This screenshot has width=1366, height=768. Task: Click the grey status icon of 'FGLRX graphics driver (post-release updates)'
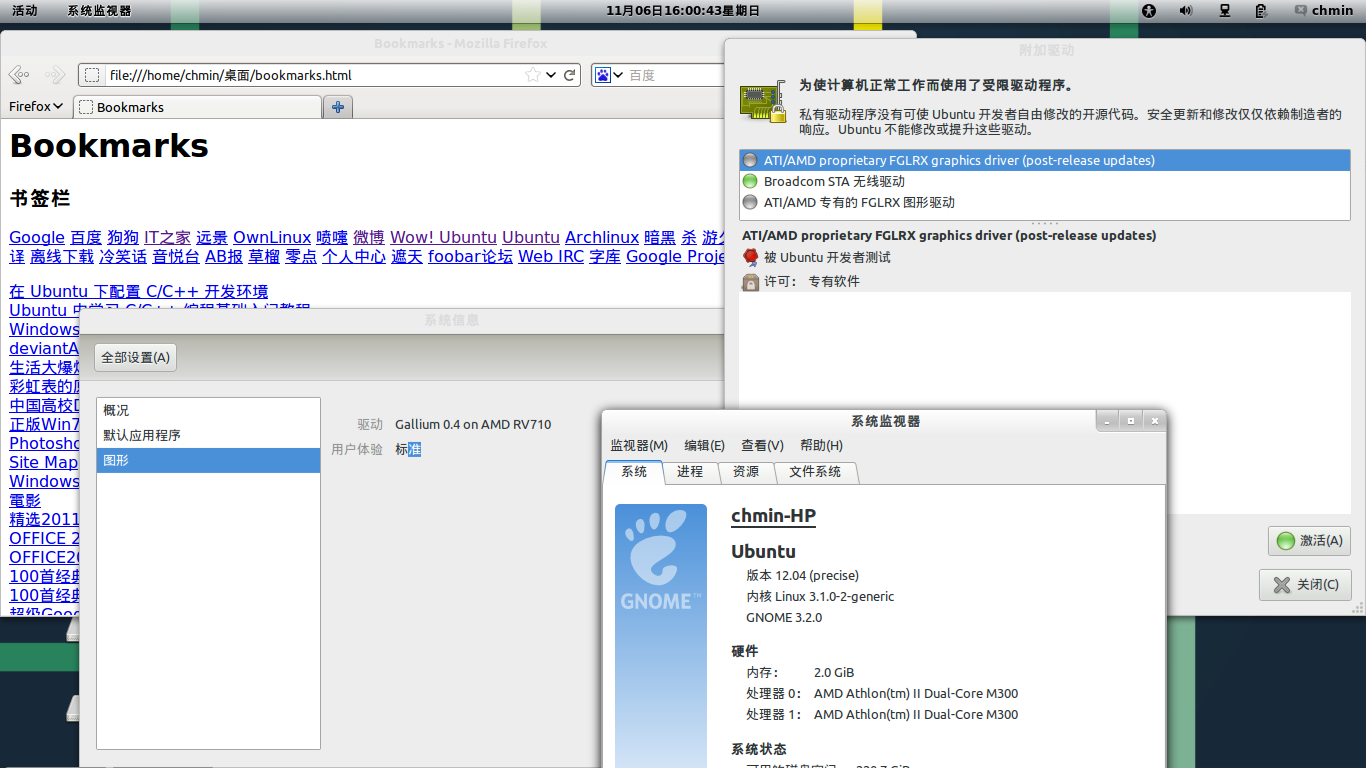pos(750,160)
